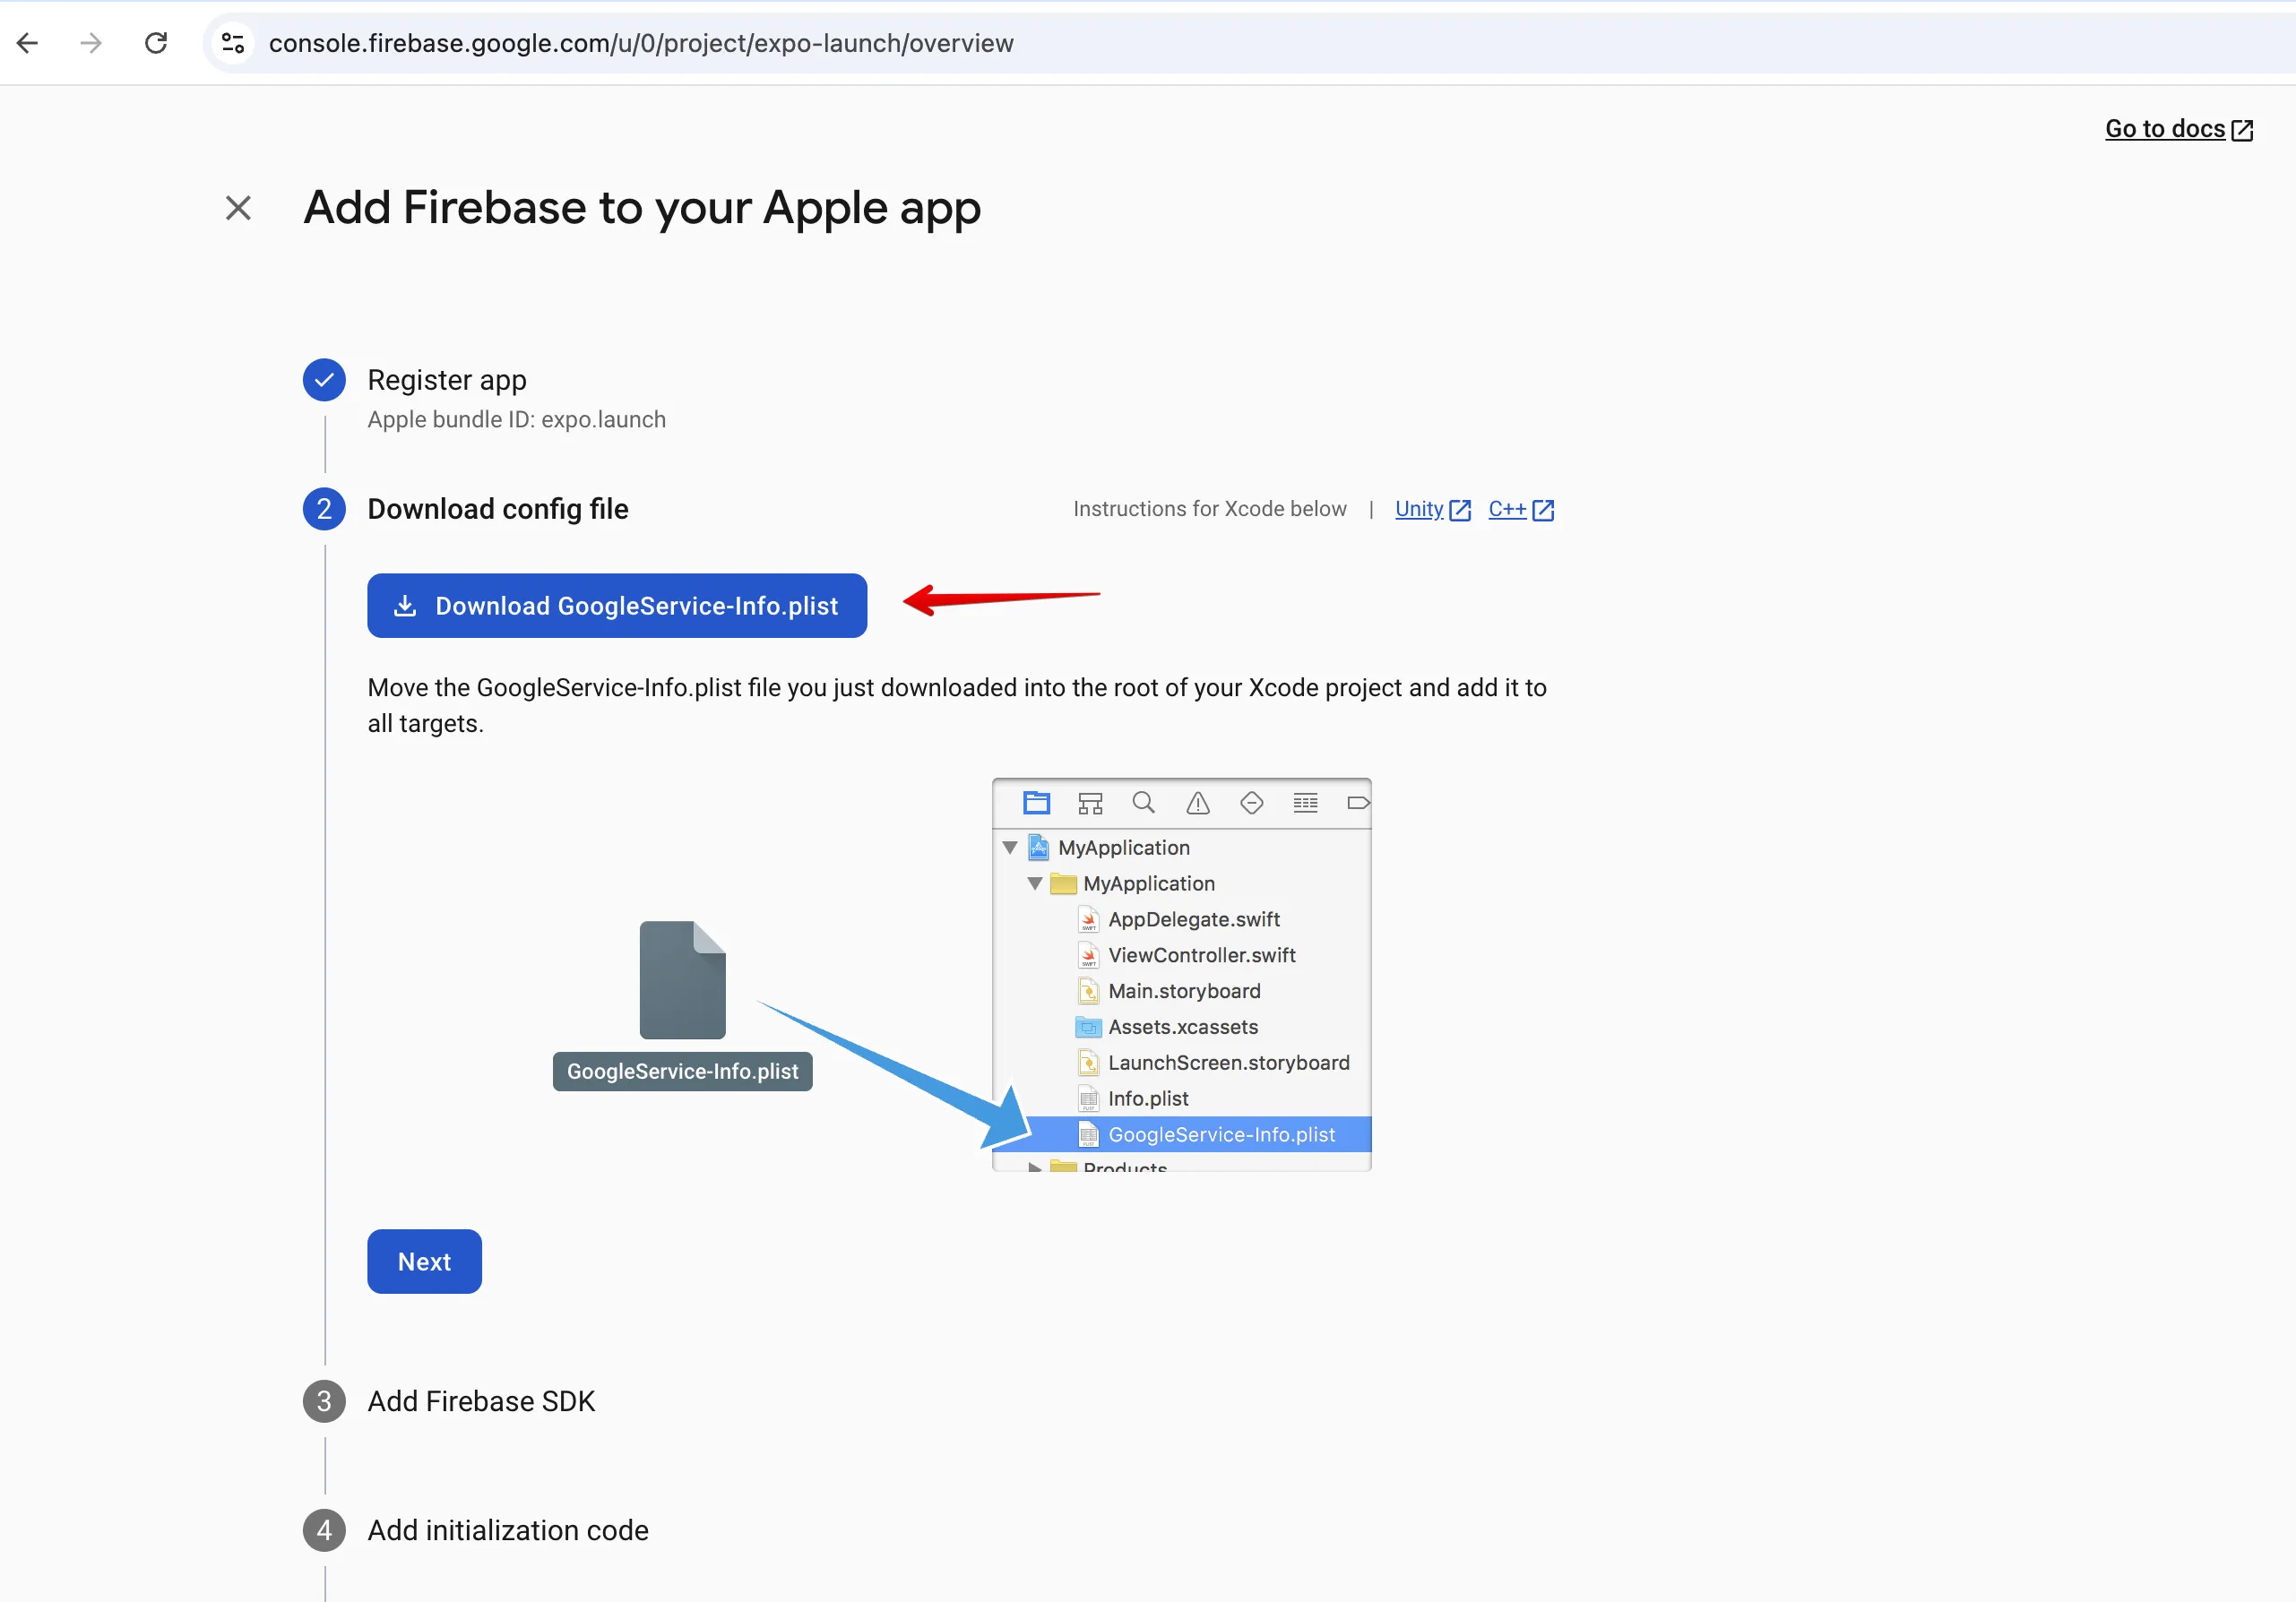Click the step 4 number circle
The image size is (2296, 1602).
(x=324, y=1531)
